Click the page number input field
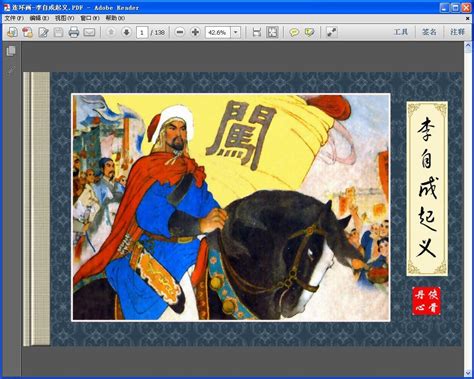 tap(142, 33)
